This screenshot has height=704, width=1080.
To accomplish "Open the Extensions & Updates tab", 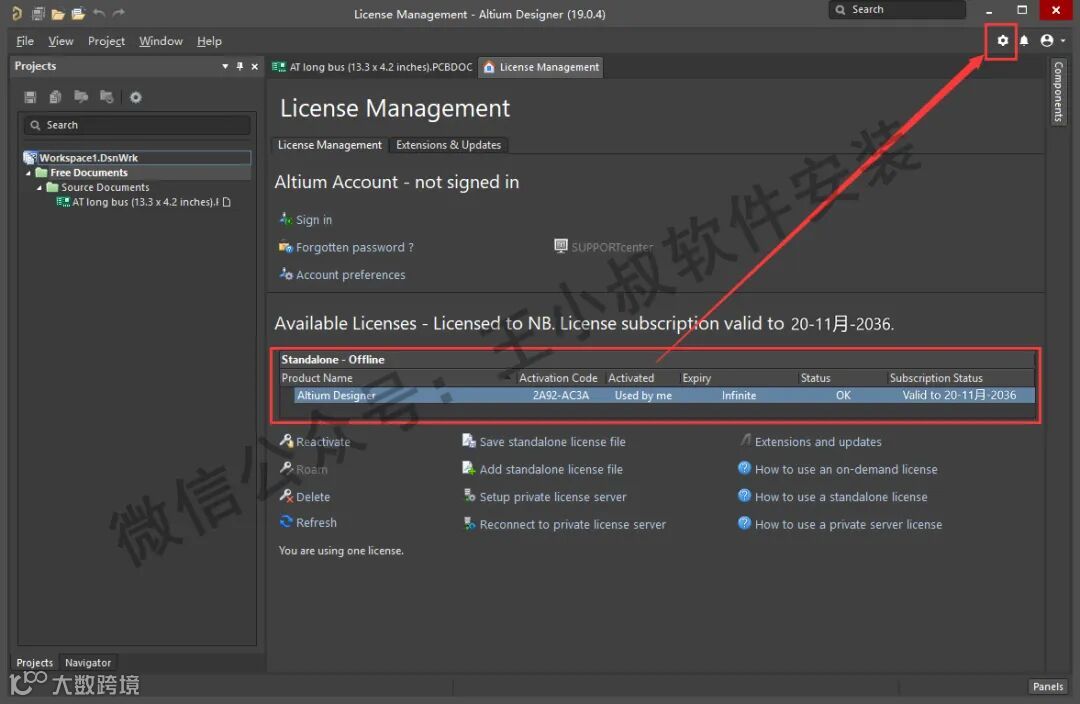I will (x=448, y=145).
